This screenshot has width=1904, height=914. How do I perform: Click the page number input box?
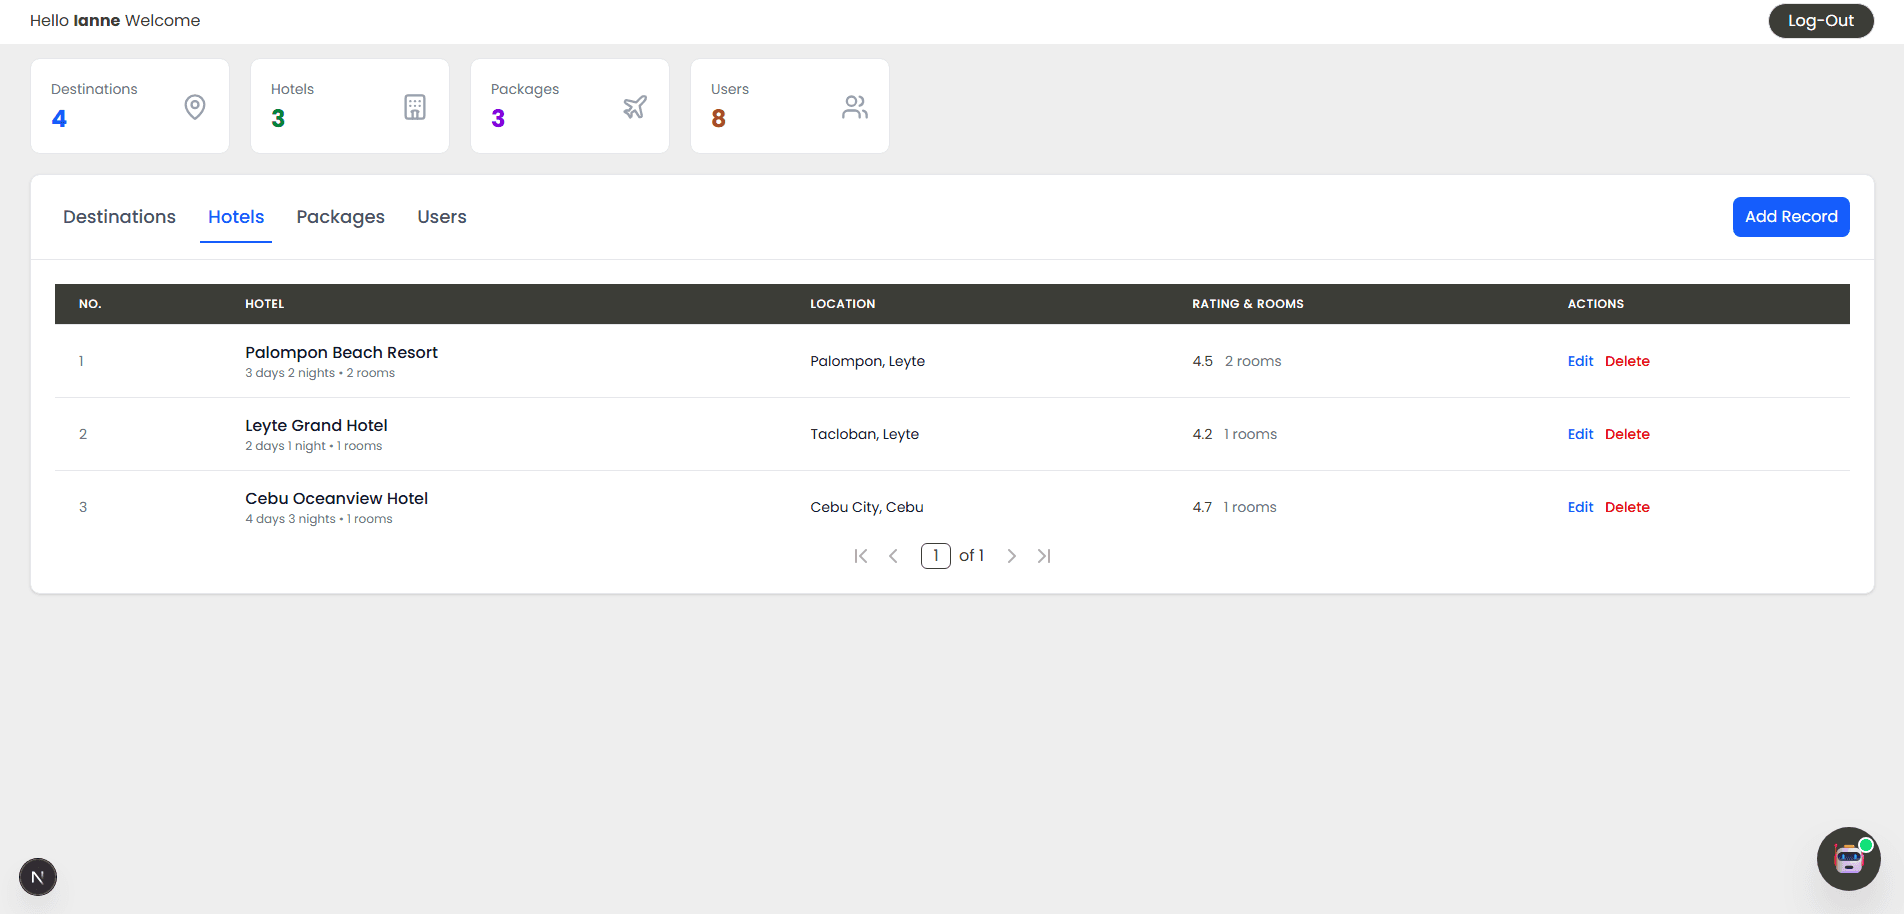click(x=935, y=556)
